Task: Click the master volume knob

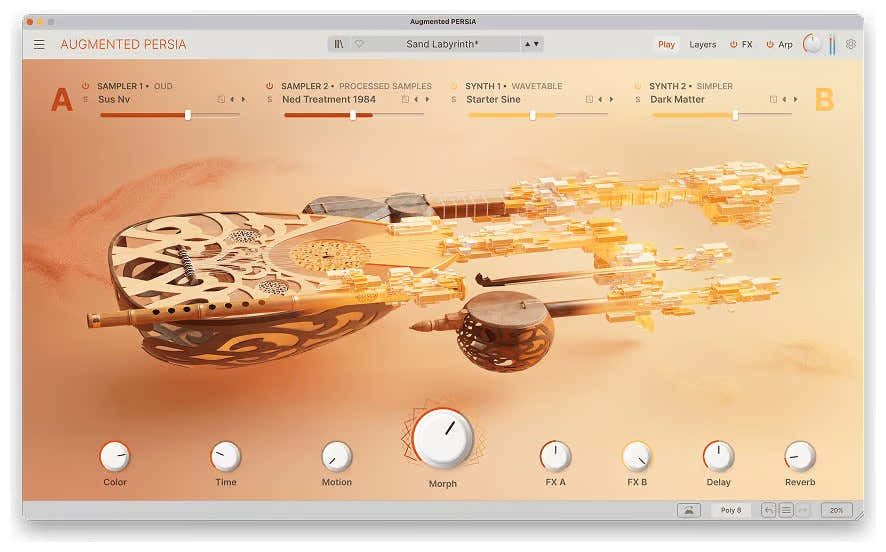Action: (812, 44)
